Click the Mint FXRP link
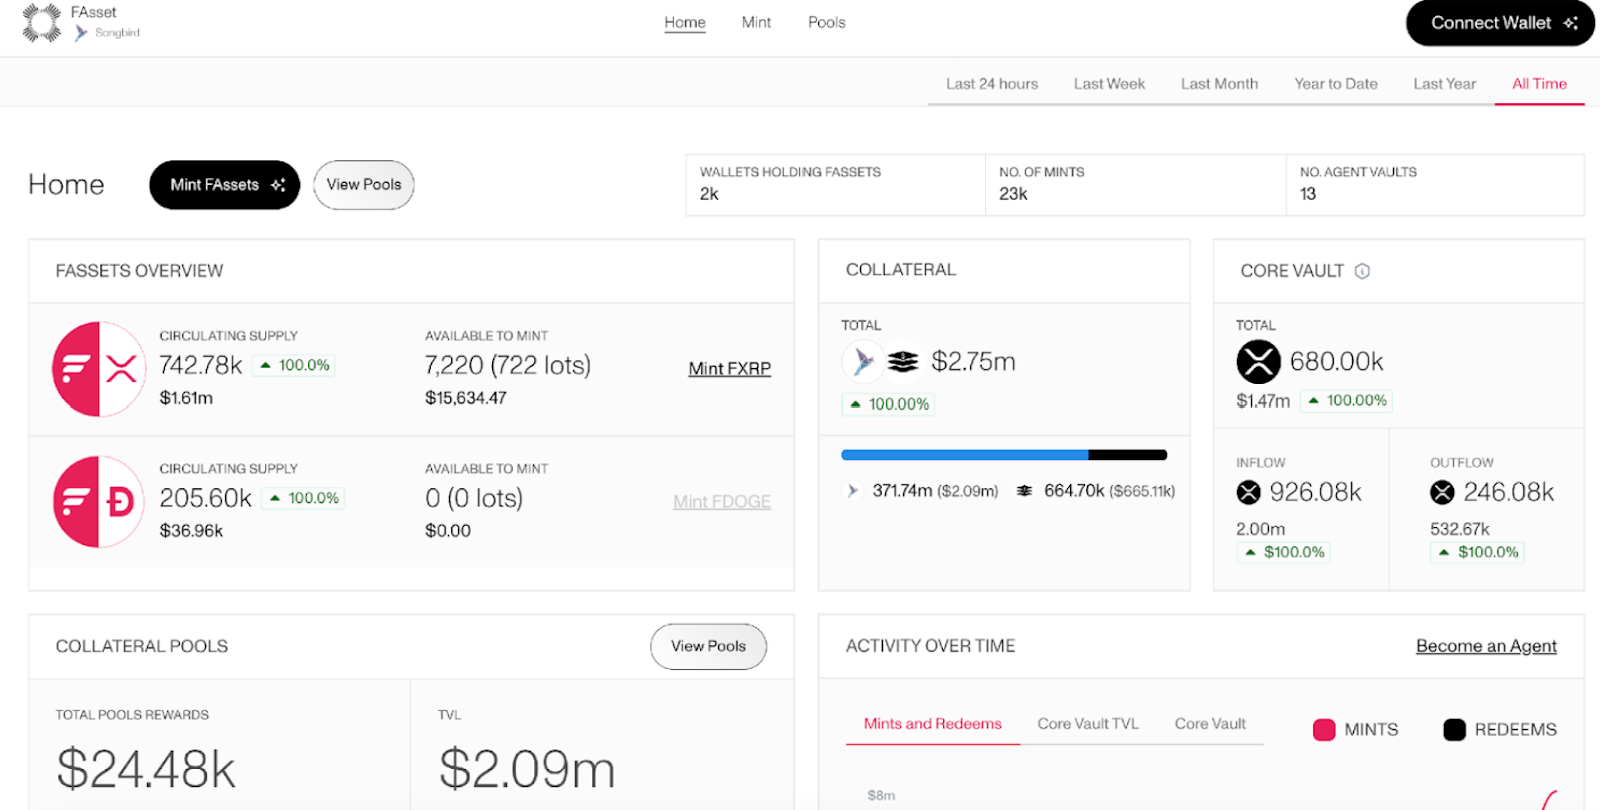1600x810 pixels. click(x=729, y=369)
